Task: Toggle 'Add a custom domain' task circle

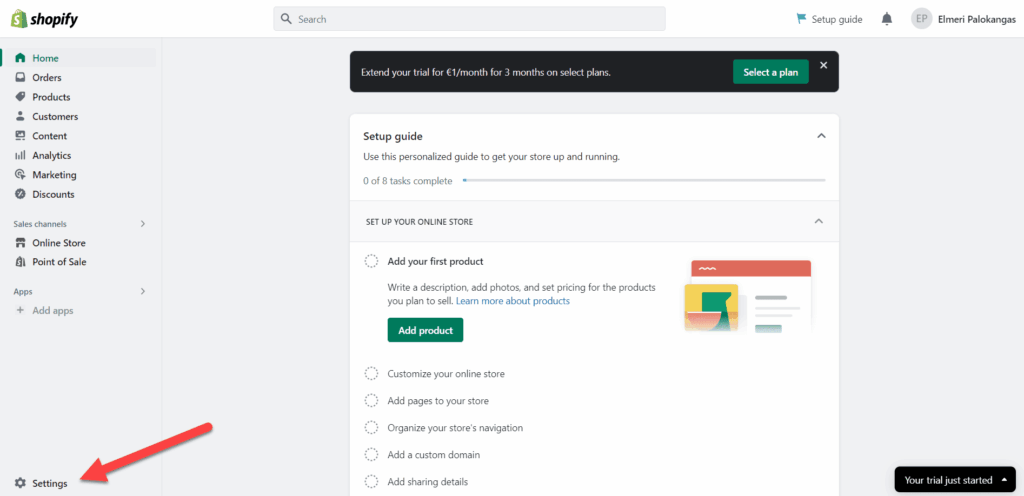Action: click(x=371, y=454)
